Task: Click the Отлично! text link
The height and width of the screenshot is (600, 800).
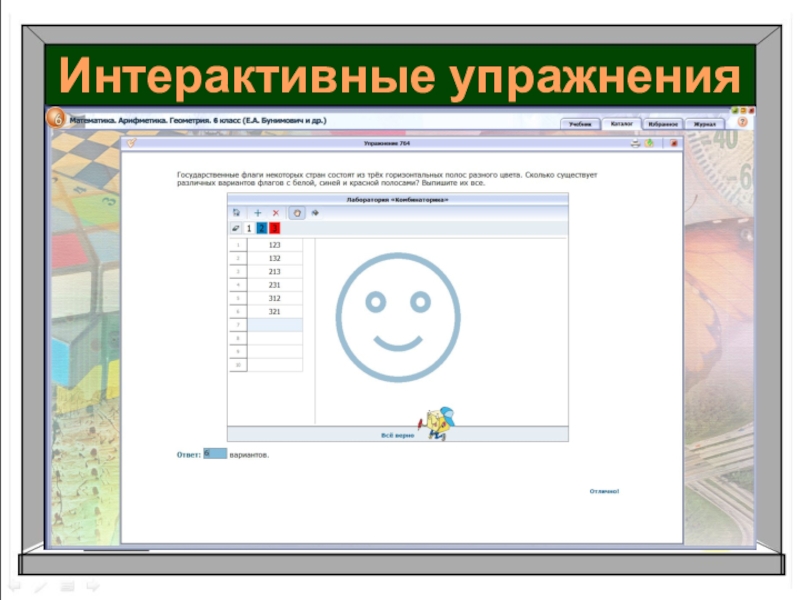Action: 604,491
